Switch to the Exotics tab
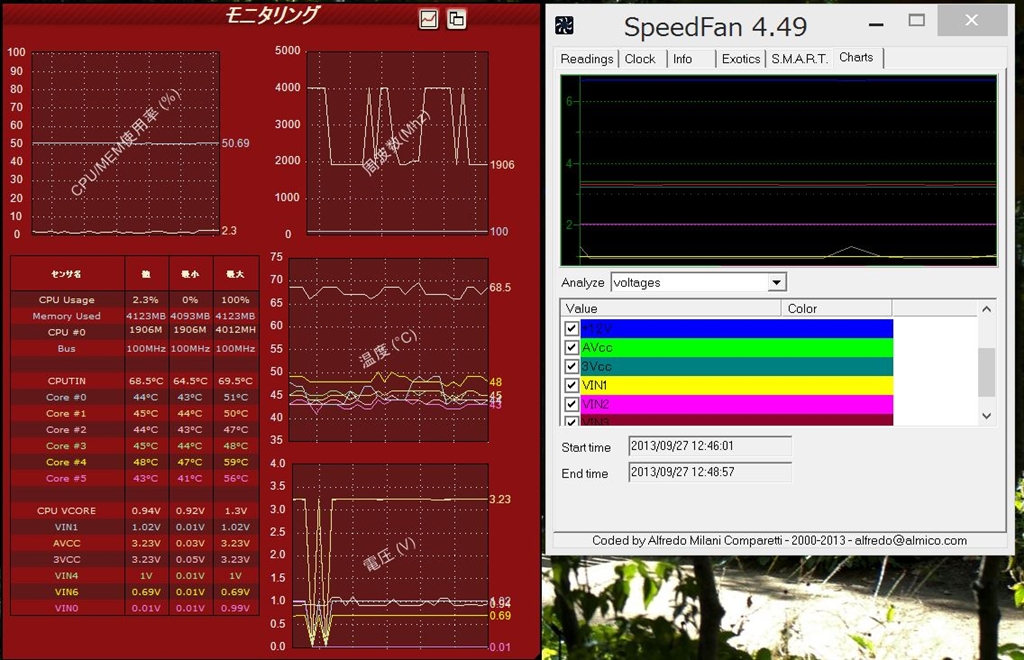Viewport: 1024px width, 660px height. [x=741, y=59]
